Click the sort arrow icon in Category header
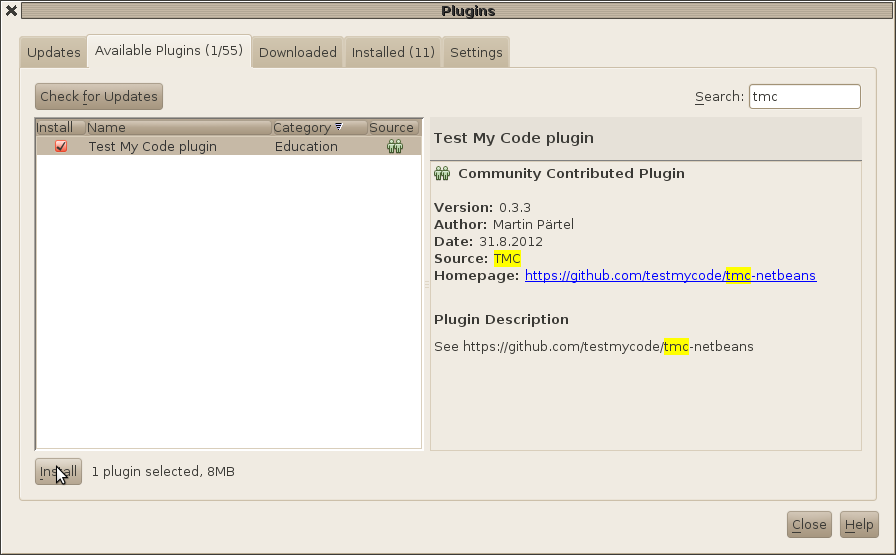 click(x=339, y=126)
